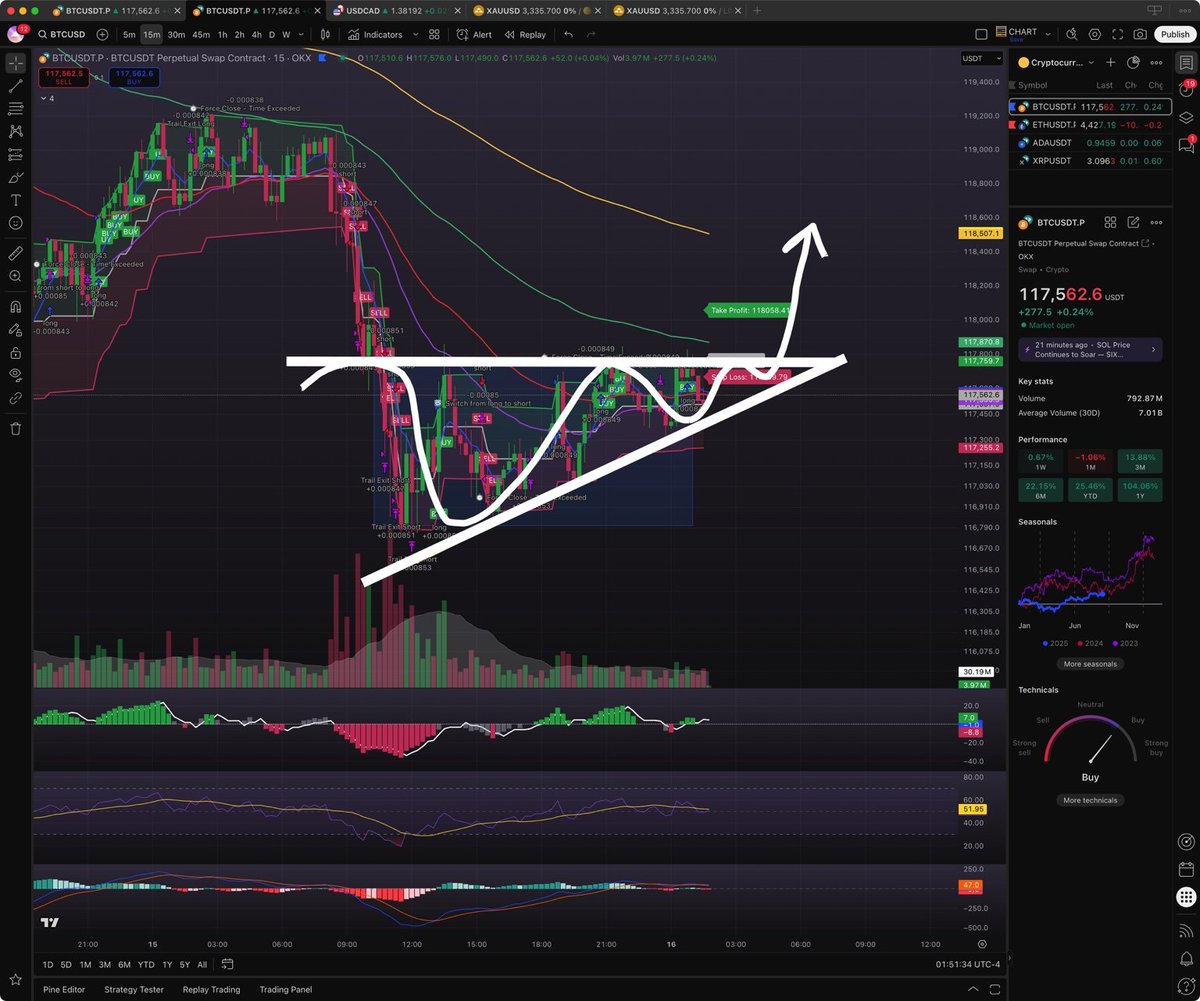Click the remove objects trash icon
Image resolution: width=1200 pixels, height=1001 pixels.
pyautogui.click(x=15, y=428)
